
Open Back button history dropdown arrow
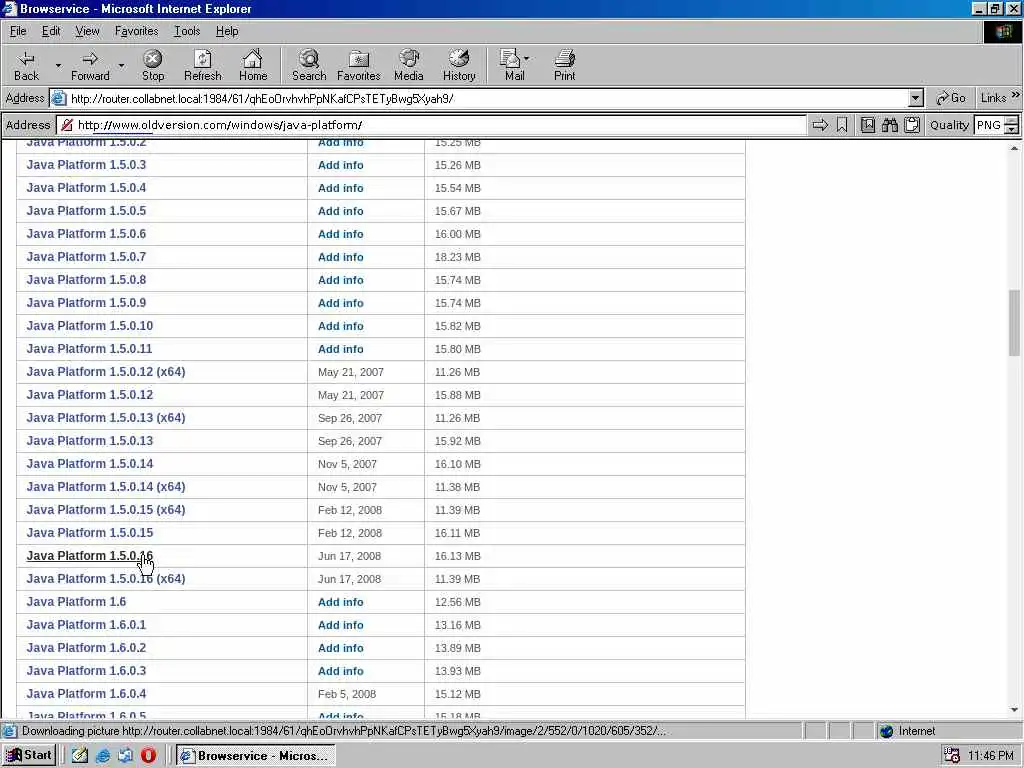coord(58,65)
